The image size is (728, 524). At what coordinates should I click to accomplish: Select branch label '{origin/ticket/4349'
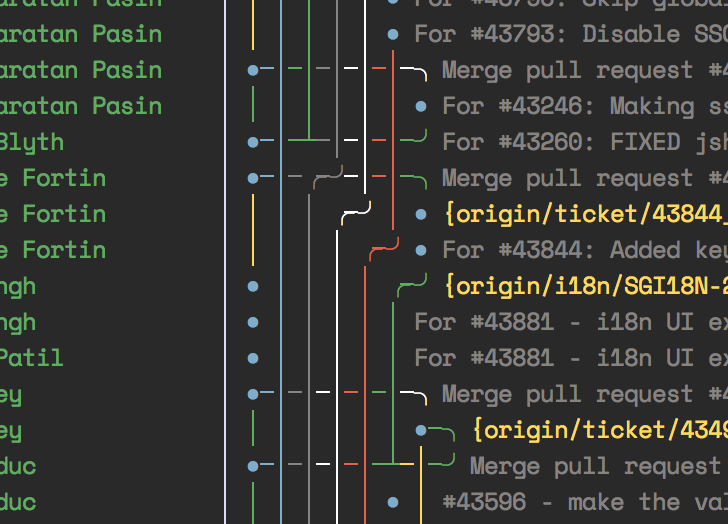click(x=600, y=430)
